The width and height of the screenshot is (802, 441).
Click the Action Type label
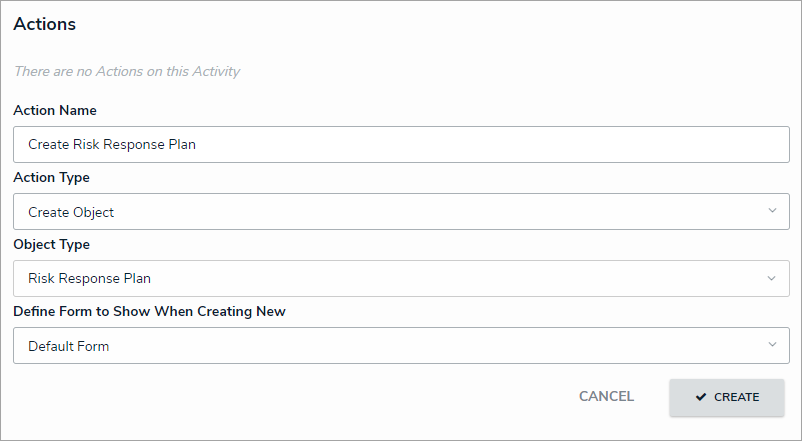(51, 177)
